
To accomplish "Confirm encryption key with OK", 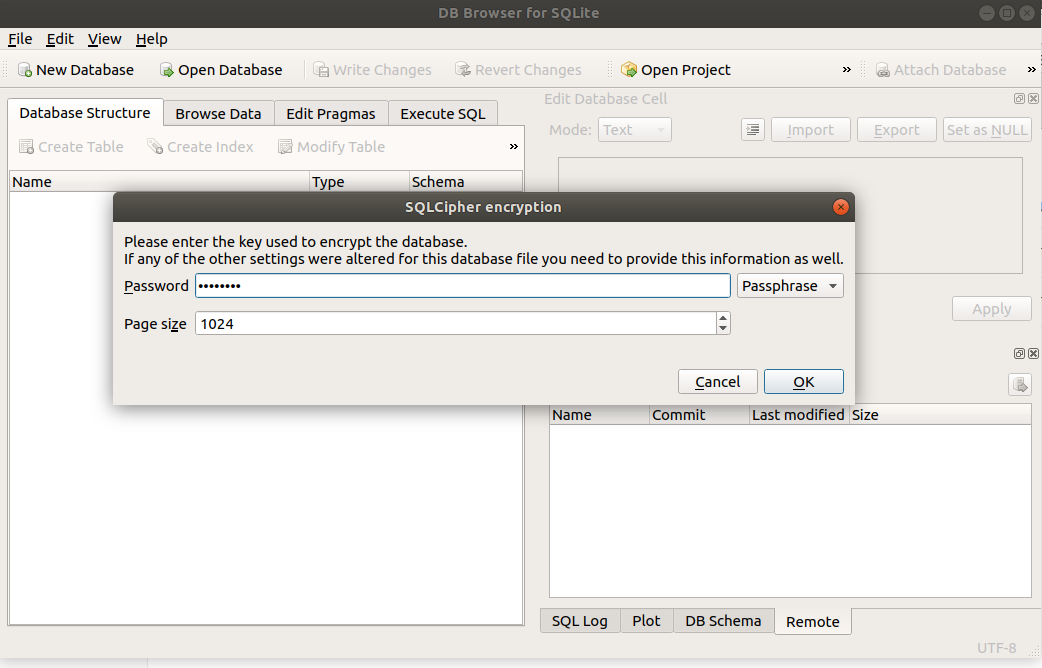I will point(803,382).
